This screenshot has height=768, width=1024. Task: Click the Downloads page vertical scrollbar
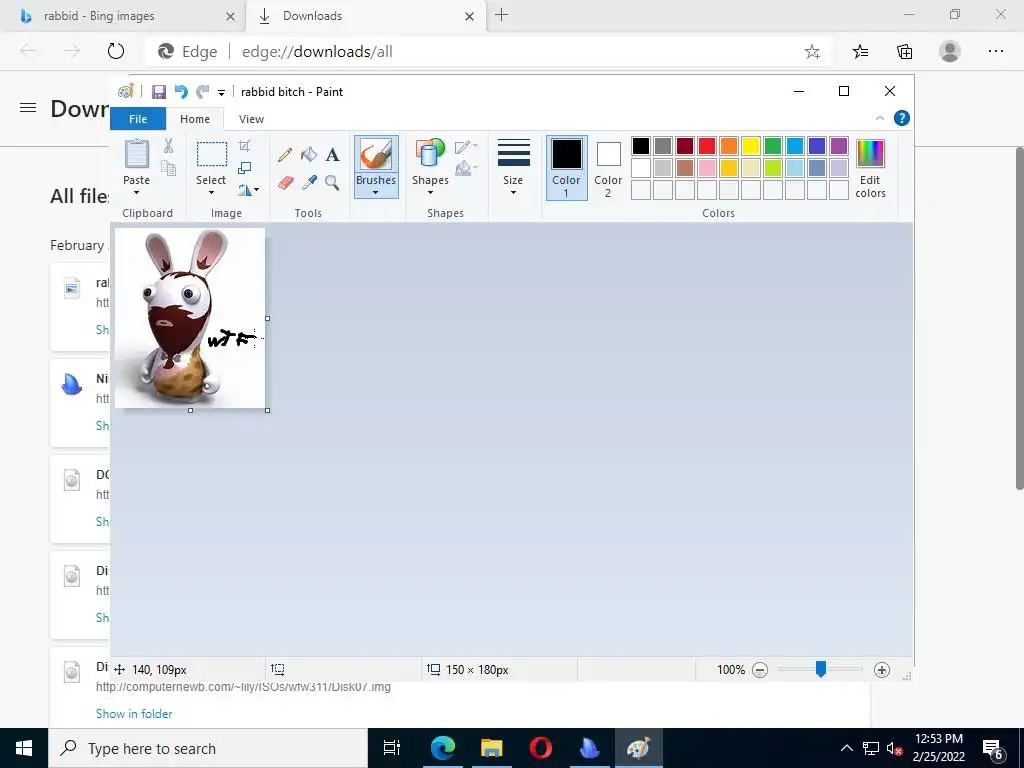tap(1019, 318)
